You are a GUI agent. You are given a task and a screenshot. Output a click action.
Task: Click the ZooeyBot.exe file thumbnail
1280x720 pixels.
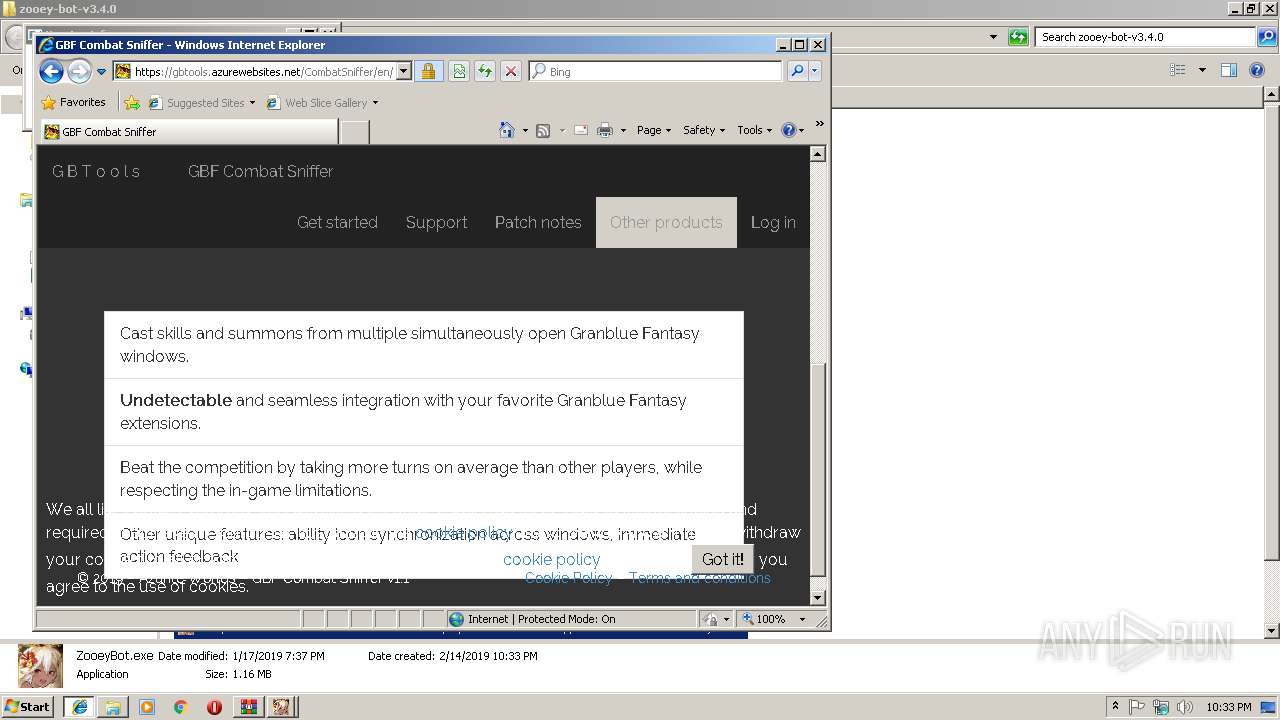click(x=41, y=665)
